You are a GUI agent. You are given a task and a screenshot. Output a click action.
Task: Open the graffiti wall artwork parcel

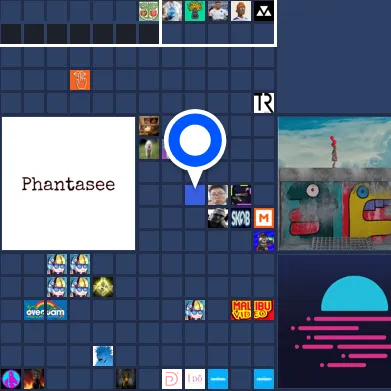pyautogui.click(x=334, y=183)
